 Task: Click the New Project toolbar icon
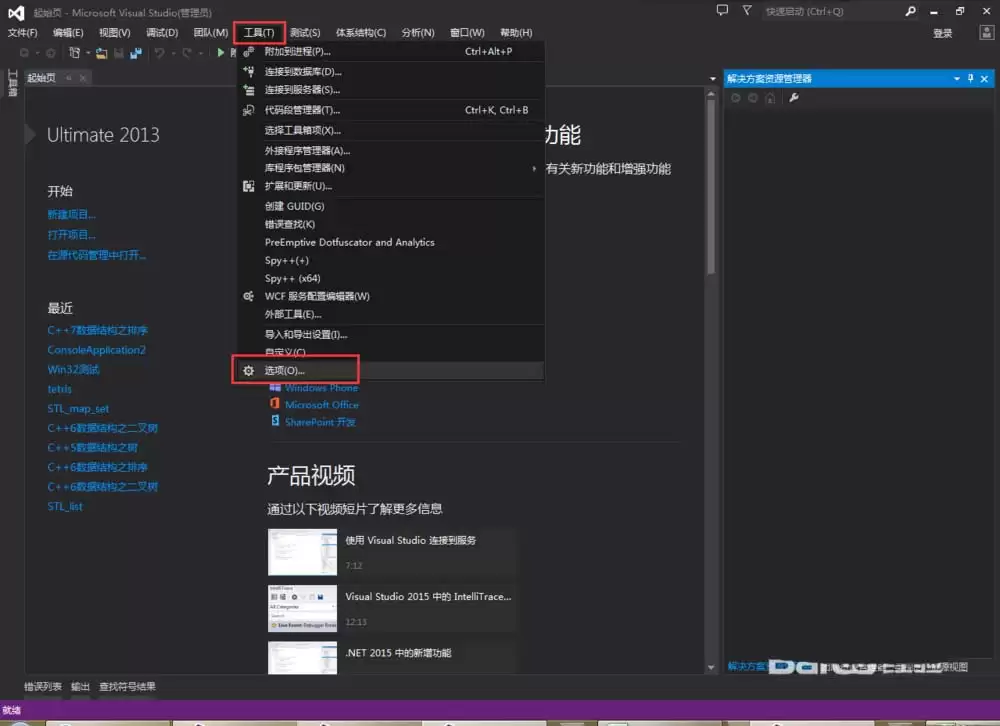pos(73,53)
